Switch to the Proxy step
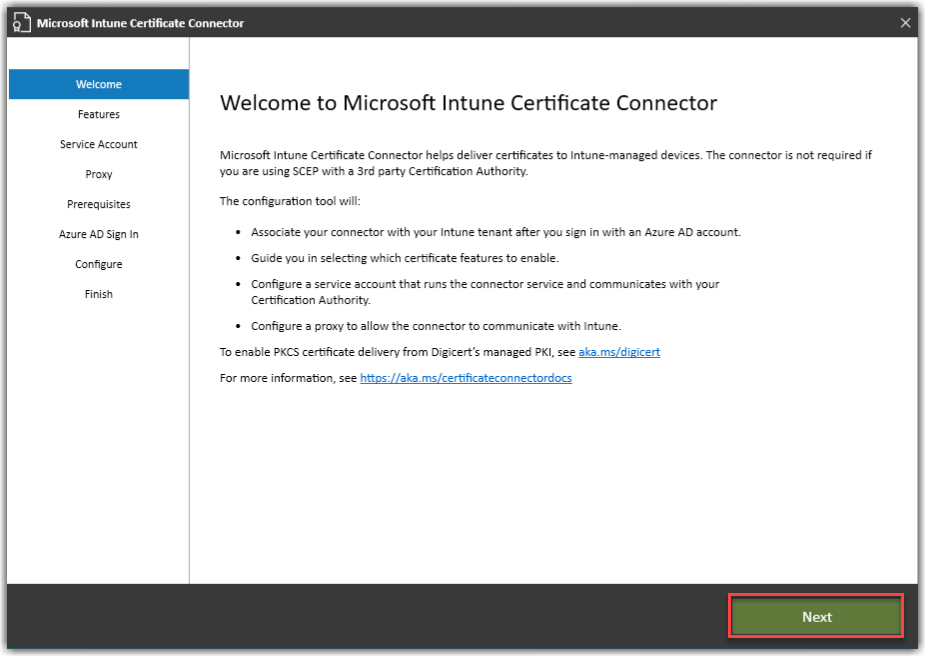The image size is (926, 657). [99, 175]
